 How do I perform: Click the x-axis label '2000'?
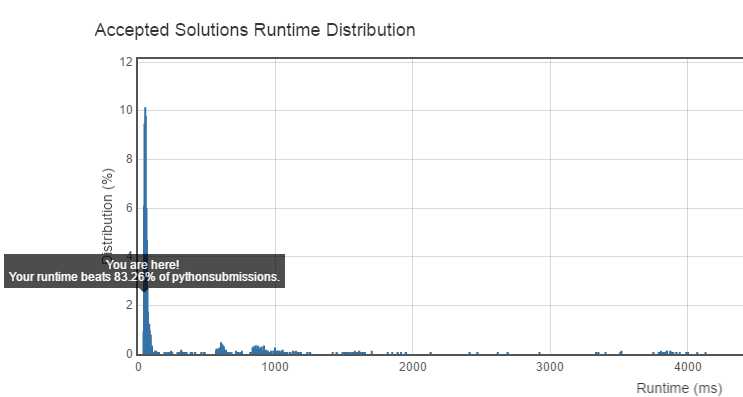(x=412, y=367)
